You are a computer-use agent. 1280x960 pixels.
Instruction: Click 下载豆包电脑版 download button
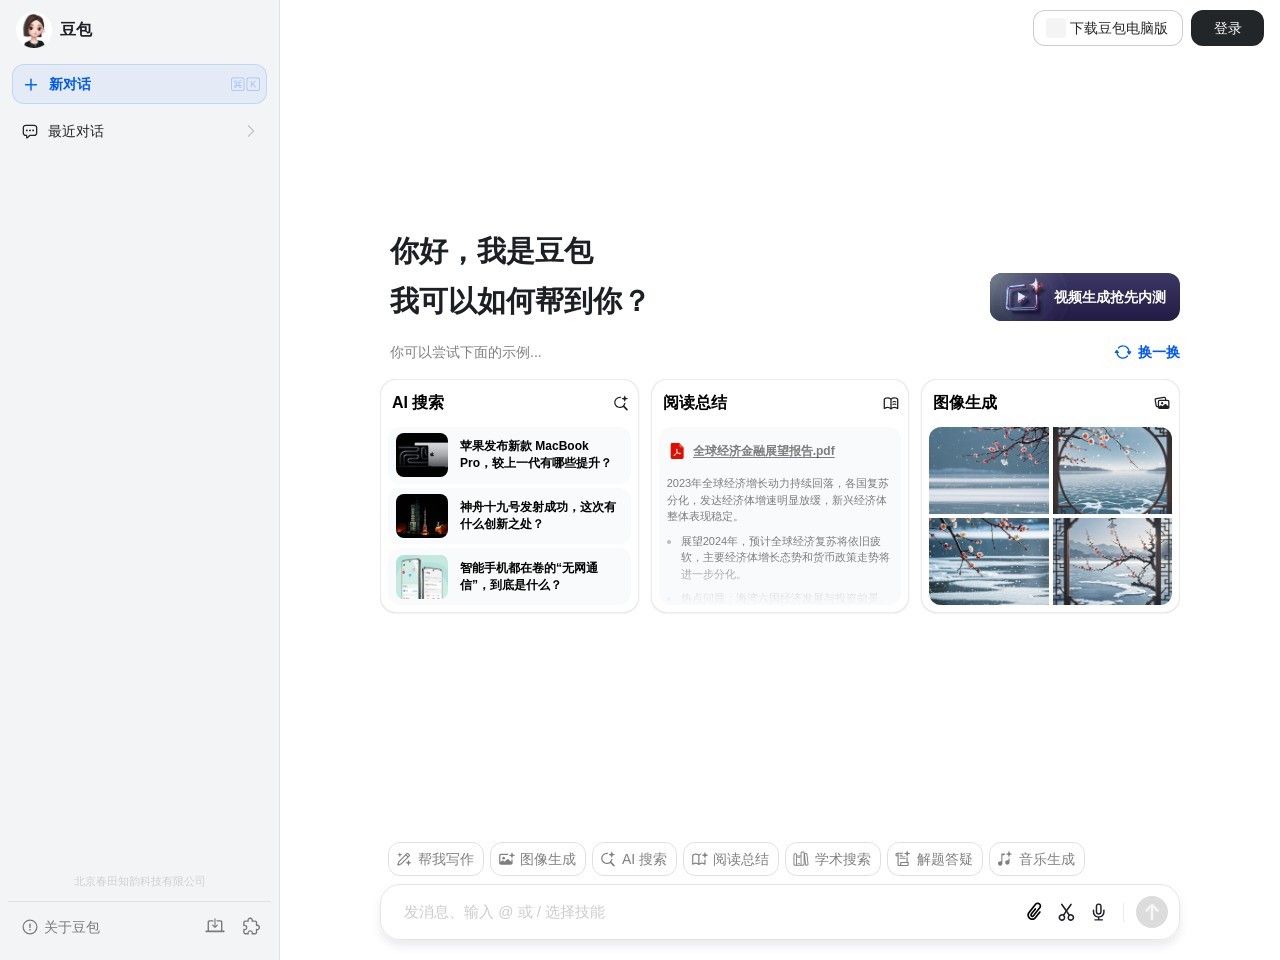click(1107, 28)
